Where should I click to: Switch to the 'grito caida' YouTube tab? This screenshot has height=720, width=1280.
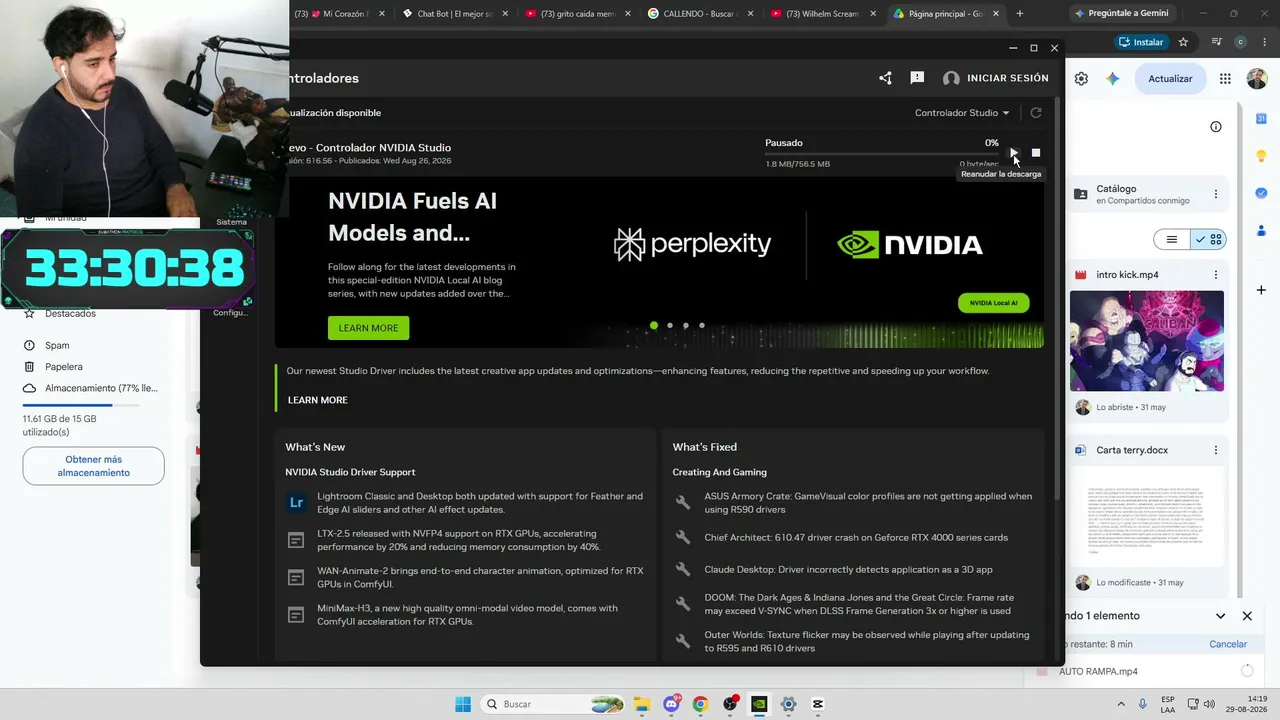pyautogui.click(x=577, y=14)
